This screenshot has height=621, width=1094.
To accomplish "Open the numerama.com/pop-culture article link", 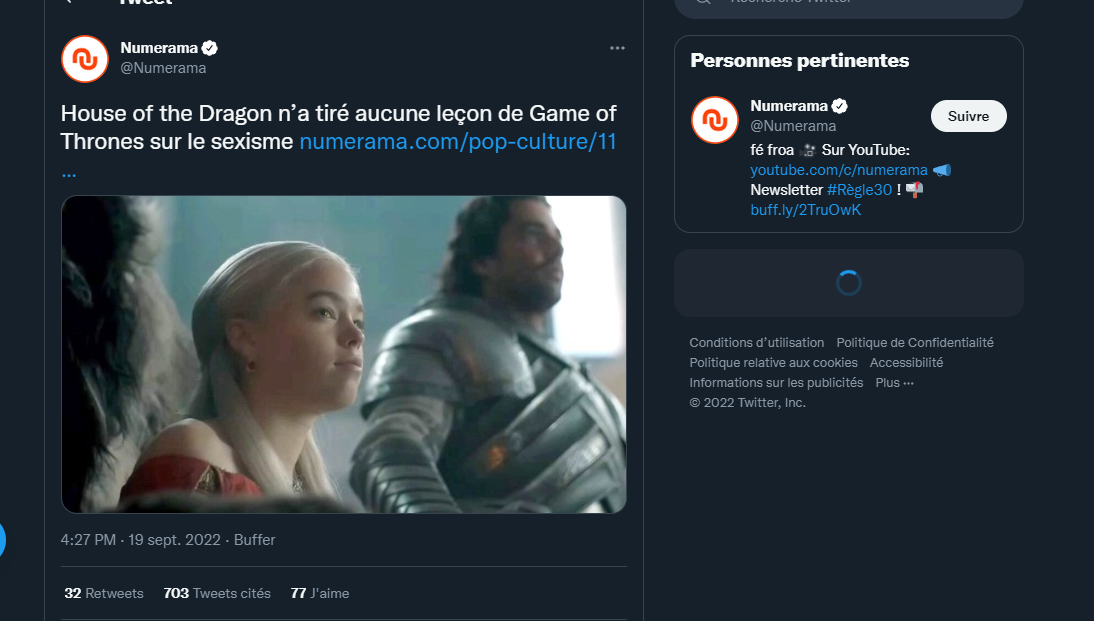I will 458,142.
